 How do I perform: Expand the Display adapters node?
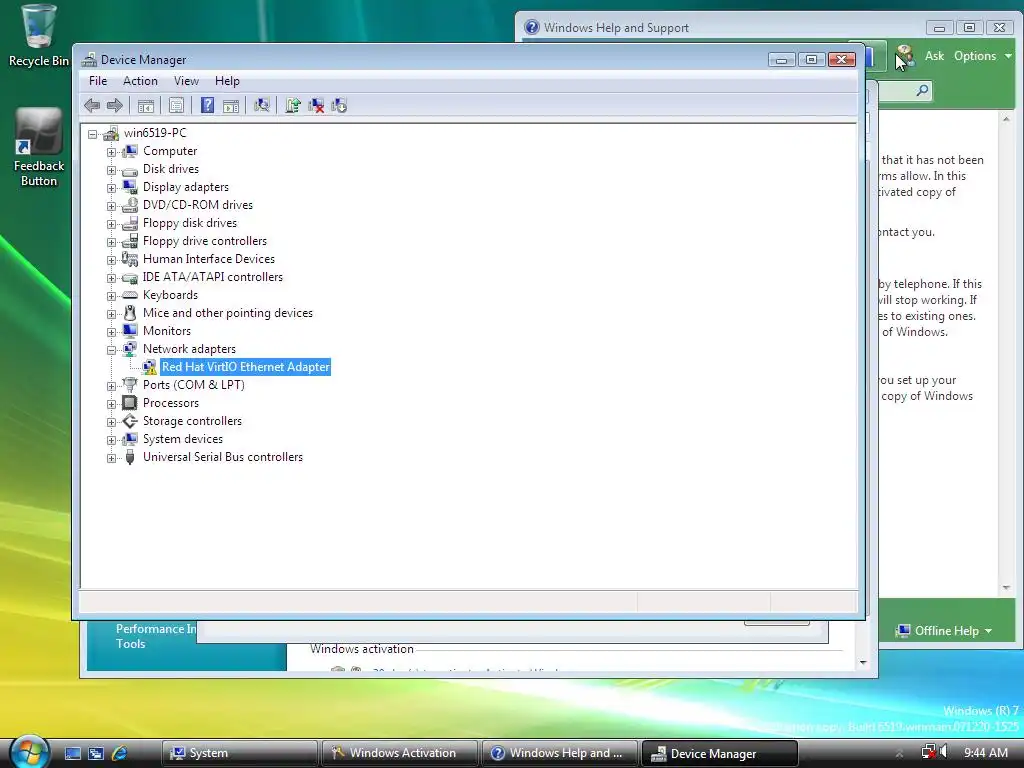click(x=112, y=188)
